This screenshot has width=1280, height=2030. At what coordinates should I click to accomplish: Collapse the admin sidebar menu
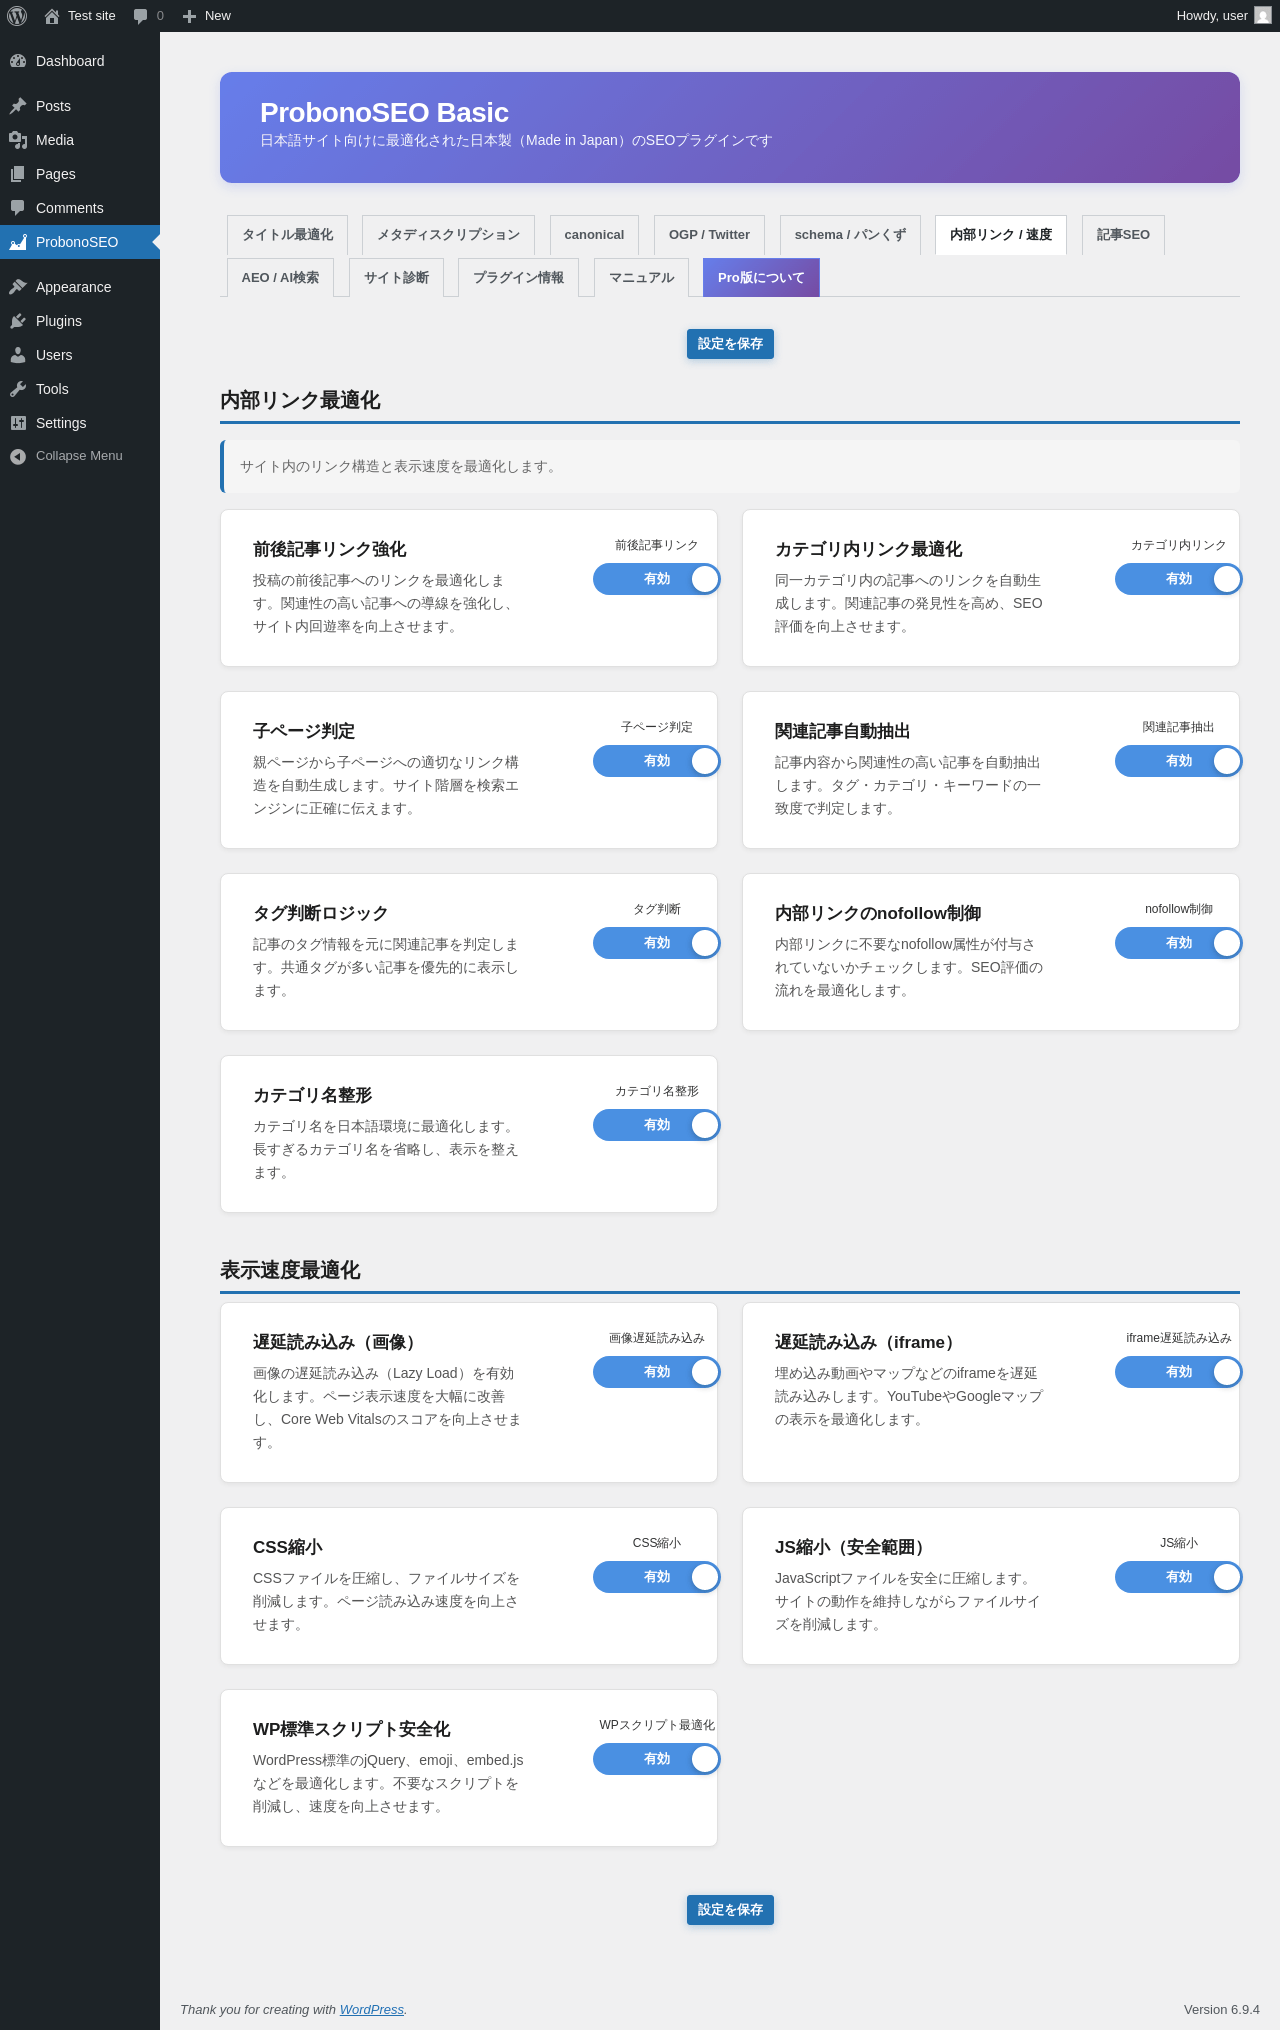click(80, 456)
